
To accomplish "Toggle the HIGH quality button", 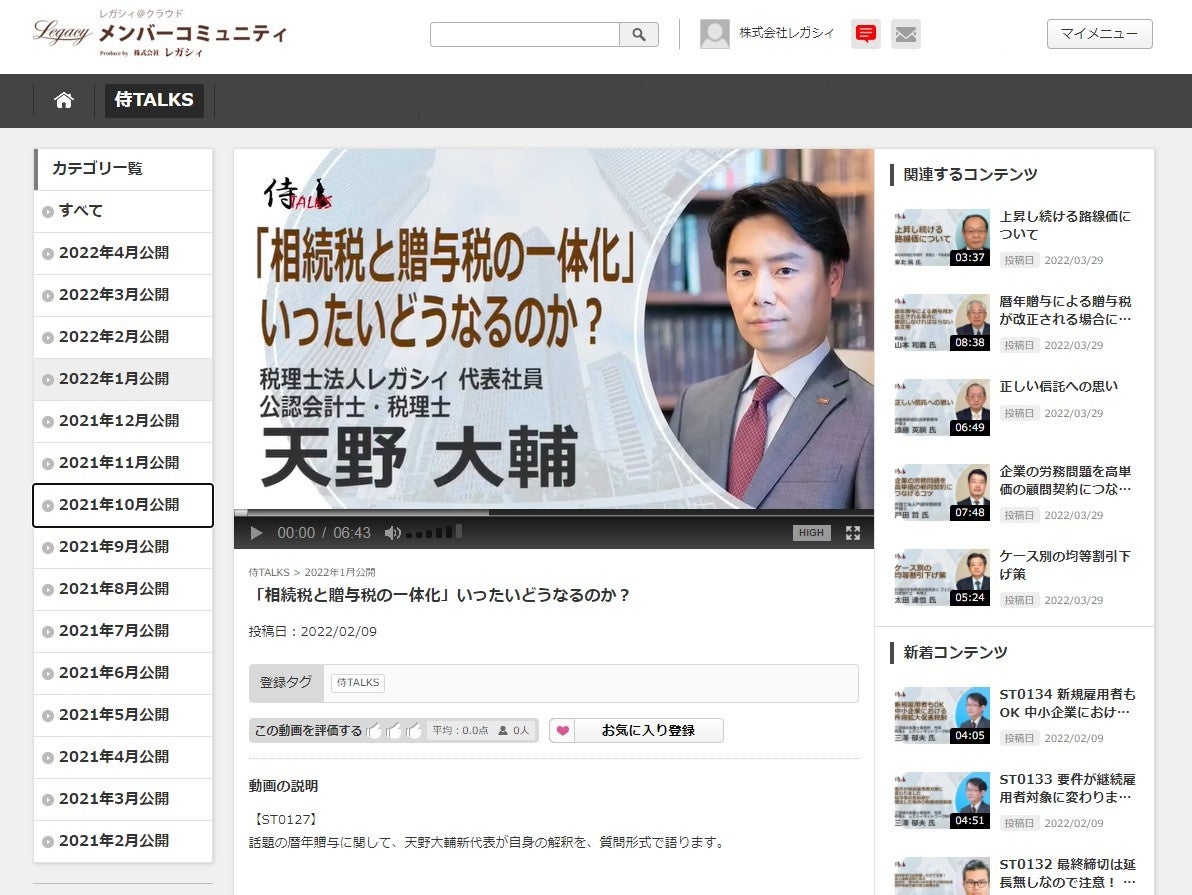I will [811, 533].
